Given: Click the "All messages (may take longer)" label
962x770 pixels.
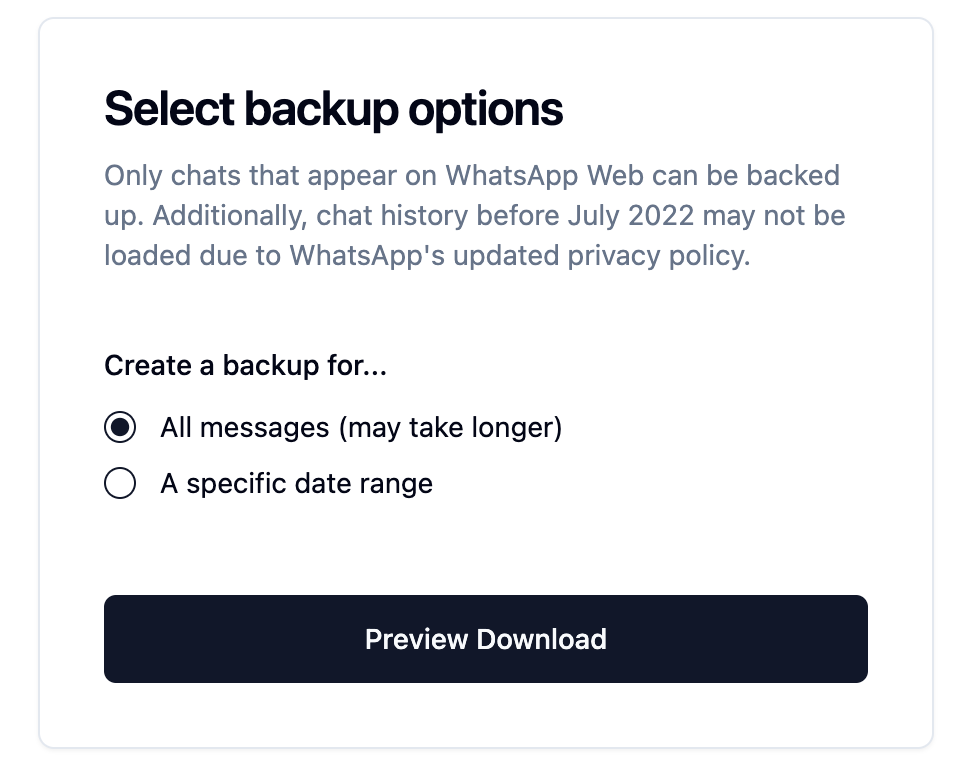Looking at the screenshot, I should point(361,428).
